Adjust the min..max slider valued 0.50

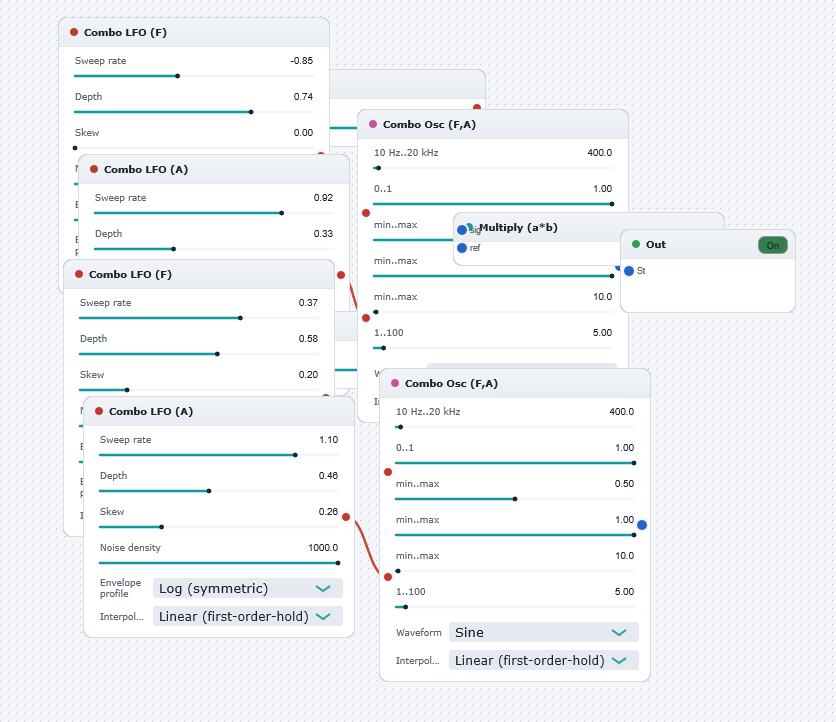point(515,499)
